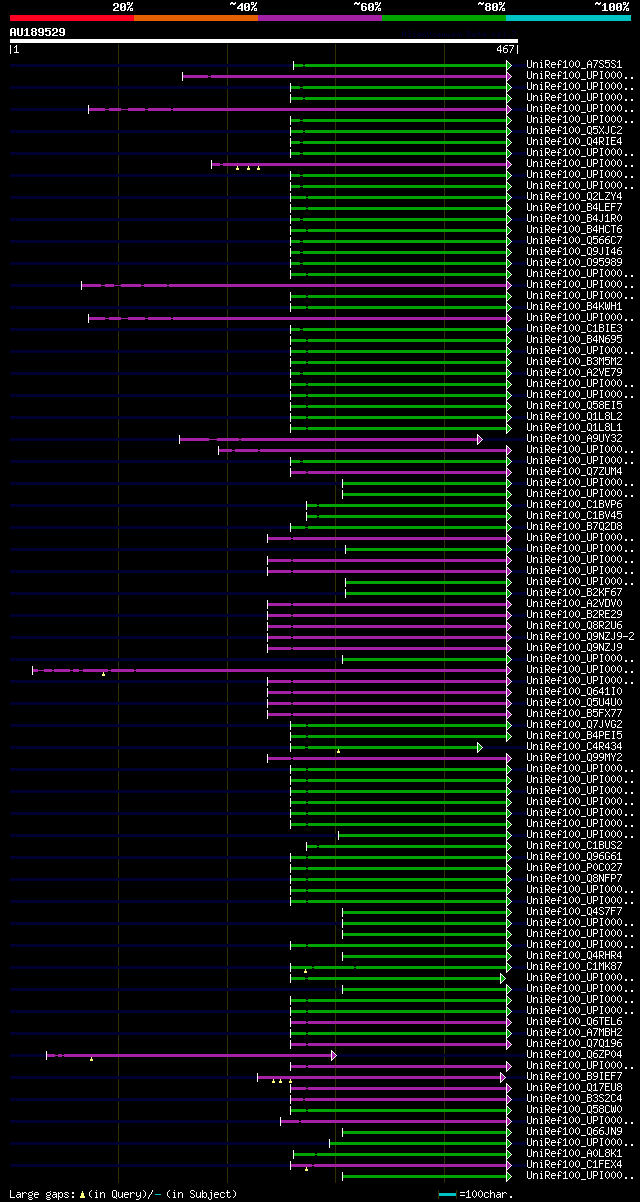The image size is (640, 1202).
Task: Select the UniRef100_B9IEF7 label
Action: click(574, 1076)
